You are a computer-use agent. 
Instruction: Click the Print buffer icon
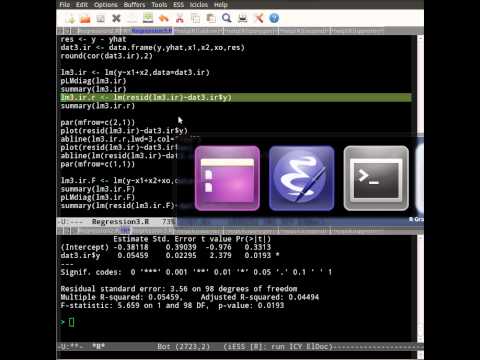click(243, 18)
